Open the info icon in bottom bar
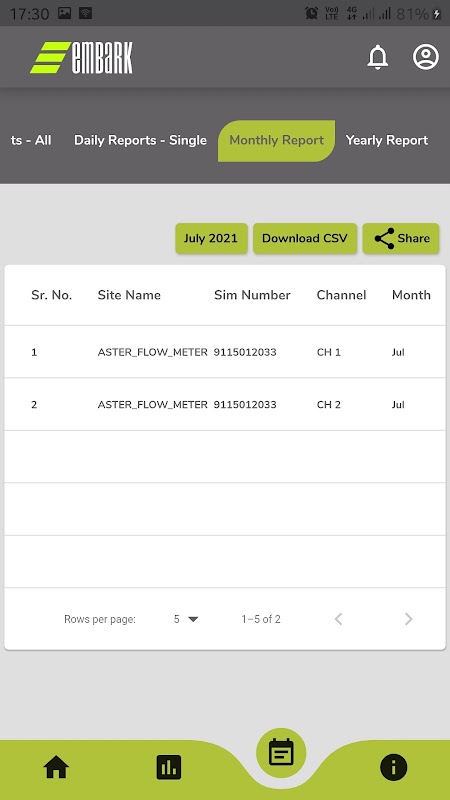 pos(393,767)
